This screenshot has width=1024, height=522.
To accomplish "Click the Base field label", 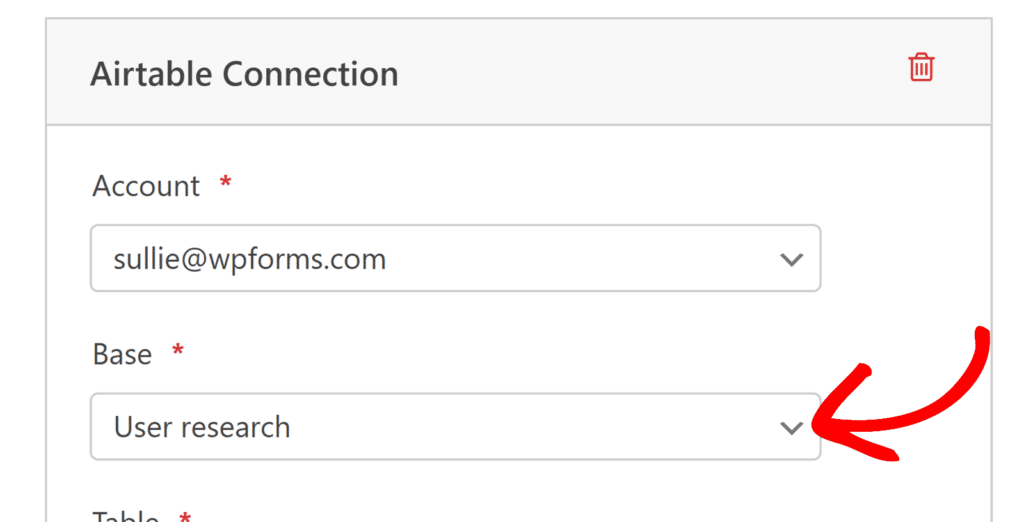I will pos(122,355).
